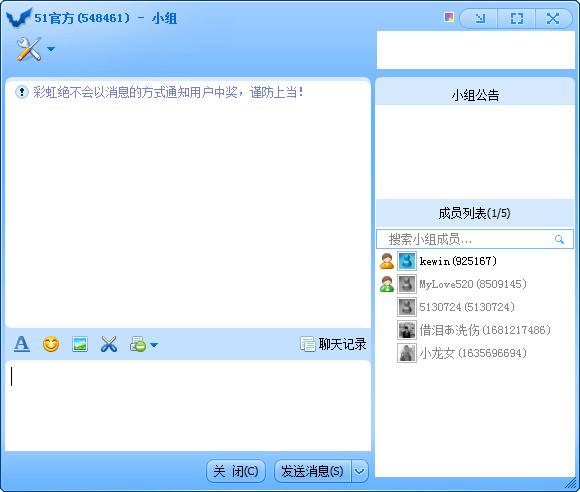
Task: Click the warning icon in the security notice
Action: [22, 92]
